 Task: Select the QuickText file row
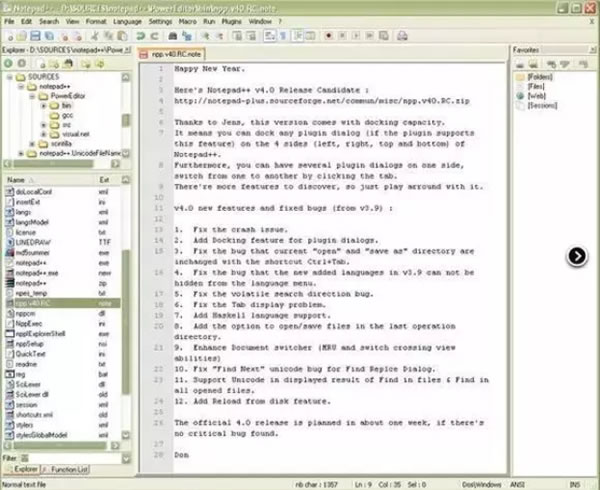coord(62,354)
